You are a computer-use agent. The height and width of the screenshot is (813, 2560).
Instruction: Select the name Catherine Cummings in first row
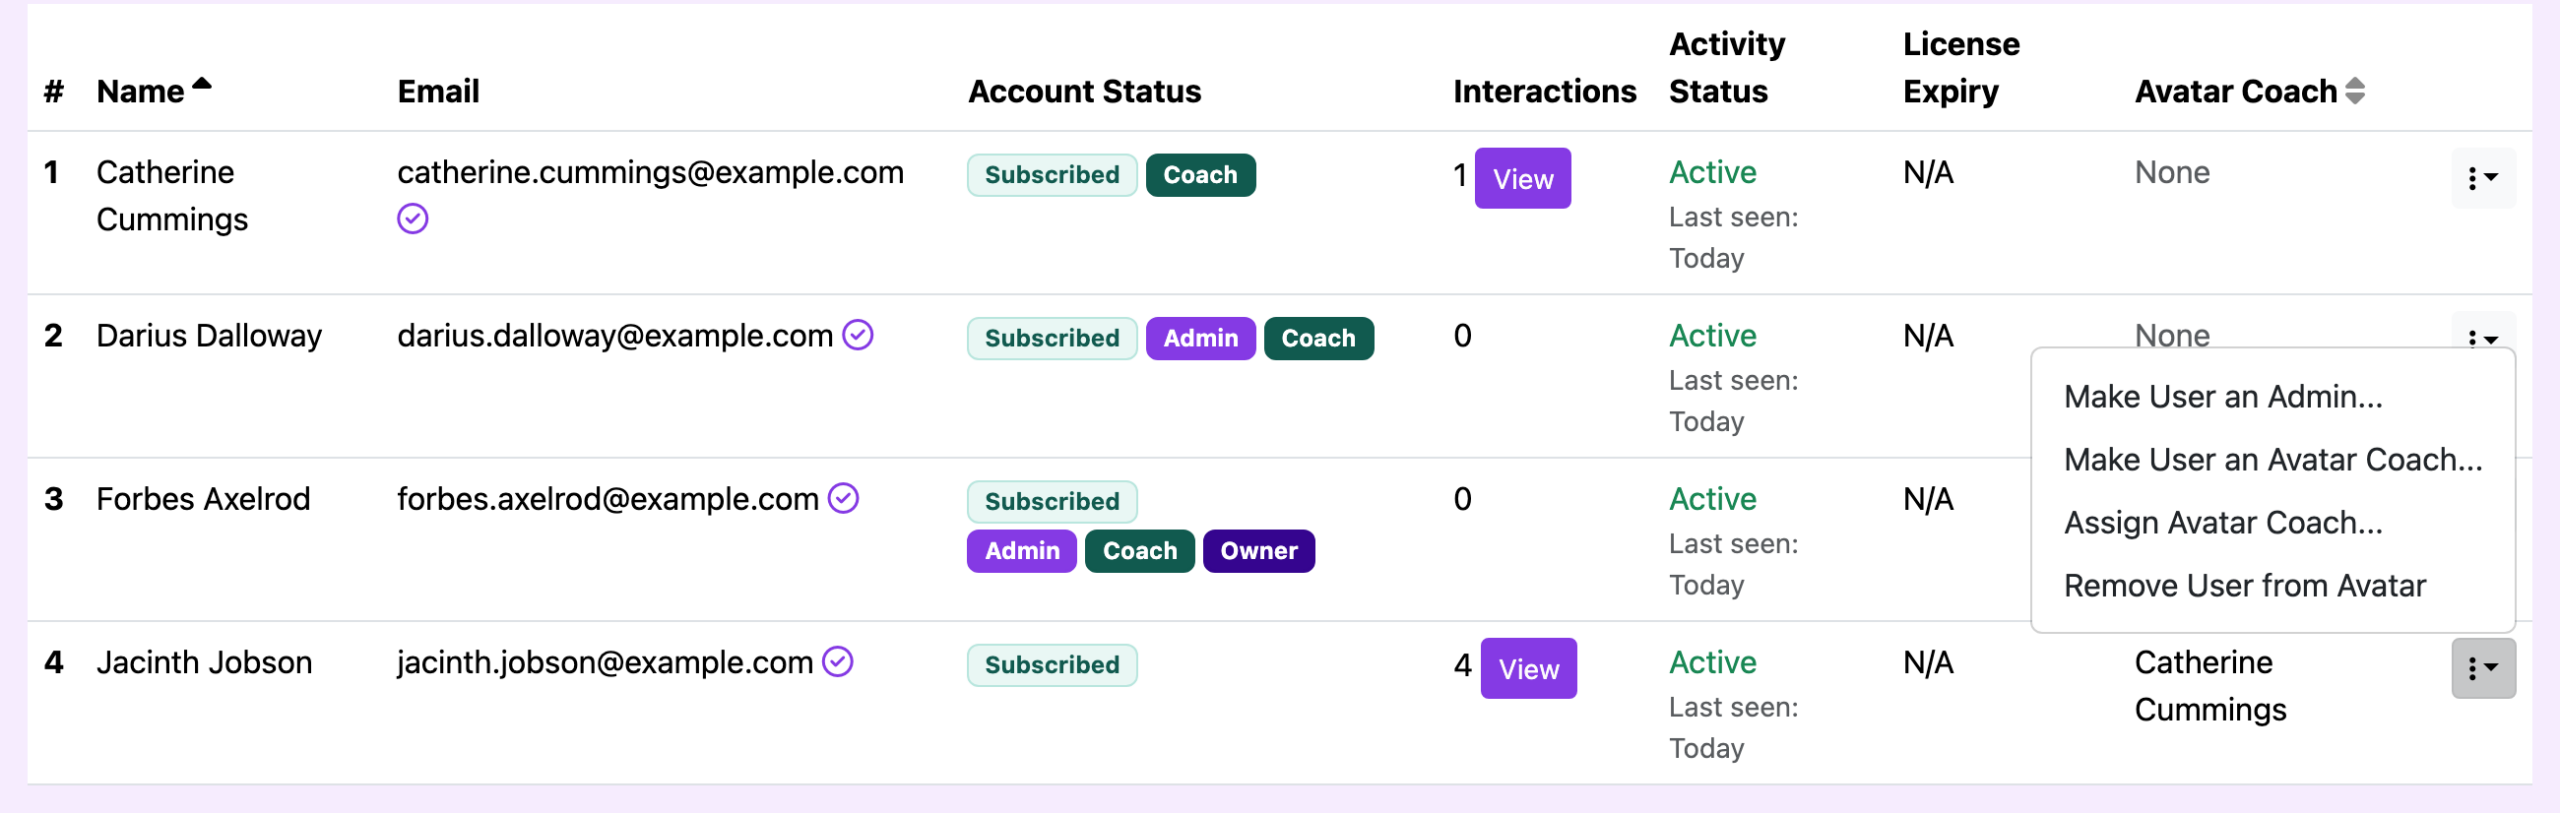(x=172, y=196)
